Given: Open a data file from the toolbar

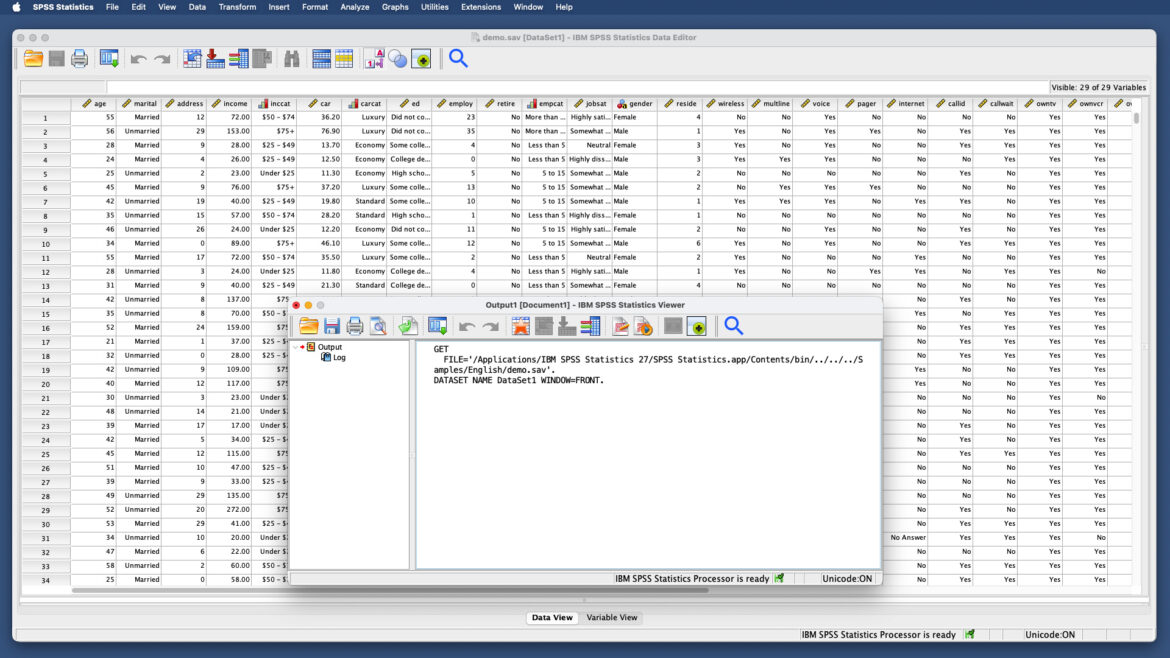Looking at the screenshot, I should coord(32,58).
